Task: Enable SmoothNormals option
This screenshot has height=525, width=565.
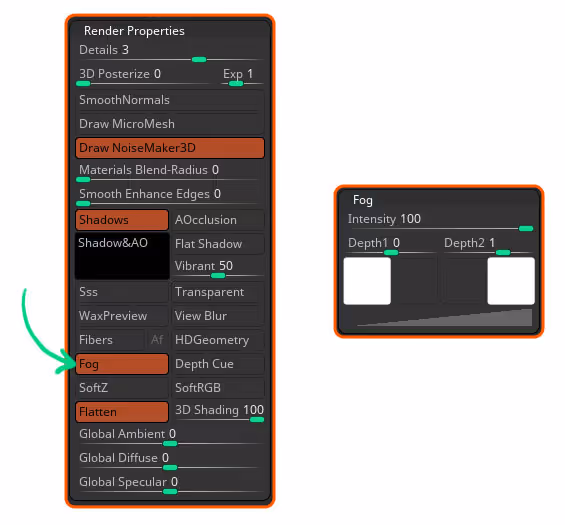Action: pyautogui.click(x=170, y=100)
